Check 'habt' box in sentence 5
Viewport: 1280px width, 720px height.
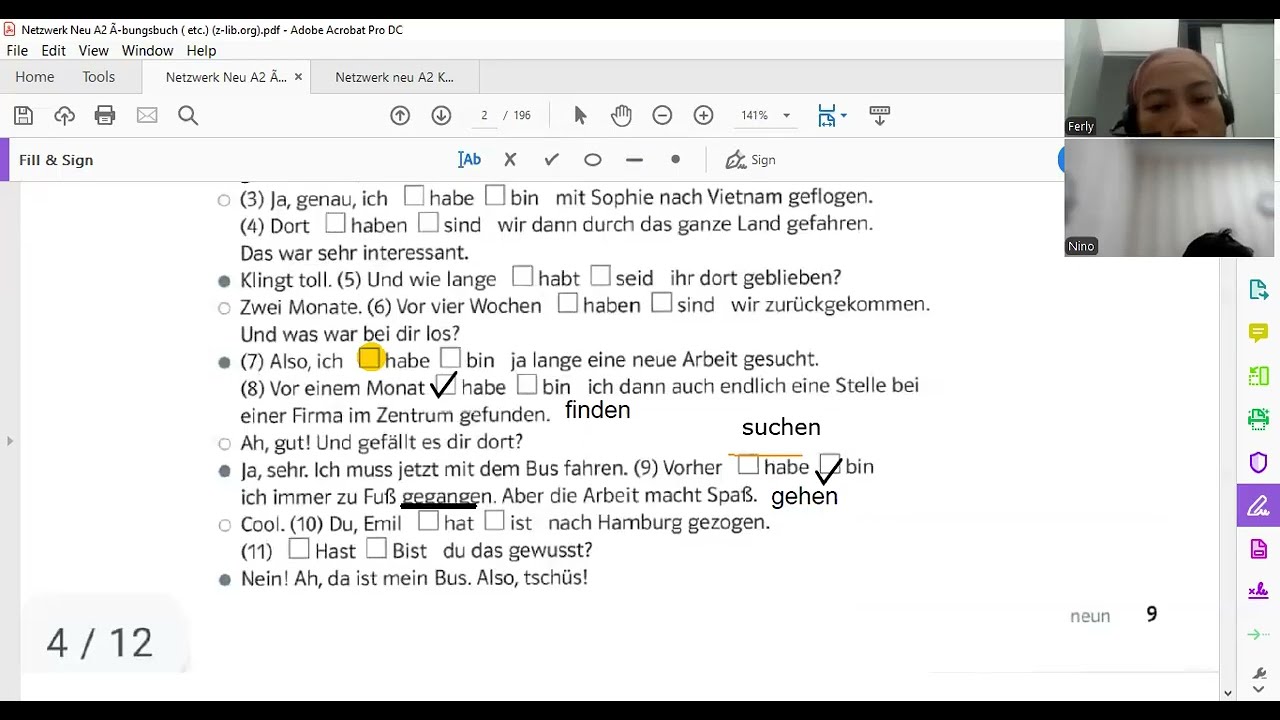[522, 275]
